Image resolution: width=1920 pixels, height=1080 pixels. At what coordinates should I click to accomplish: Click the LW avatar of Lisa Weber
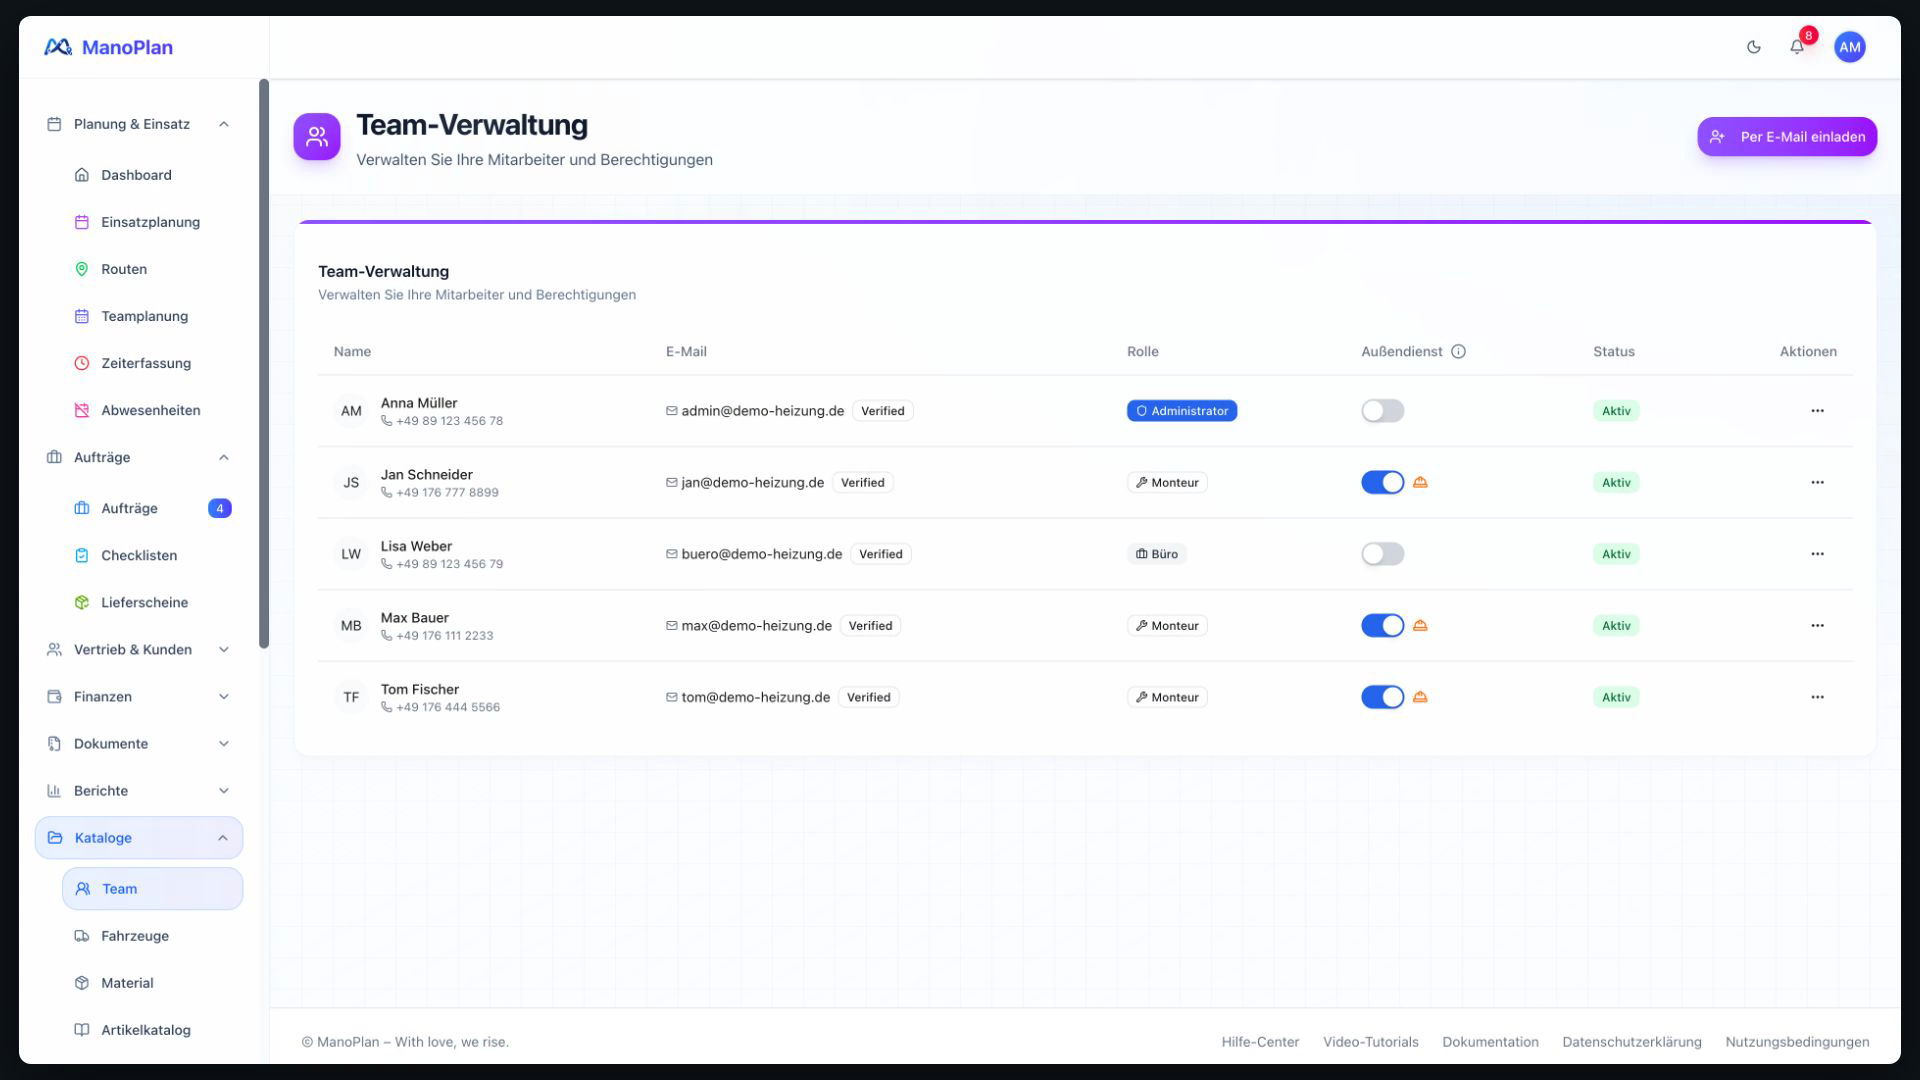click(351, 554)
